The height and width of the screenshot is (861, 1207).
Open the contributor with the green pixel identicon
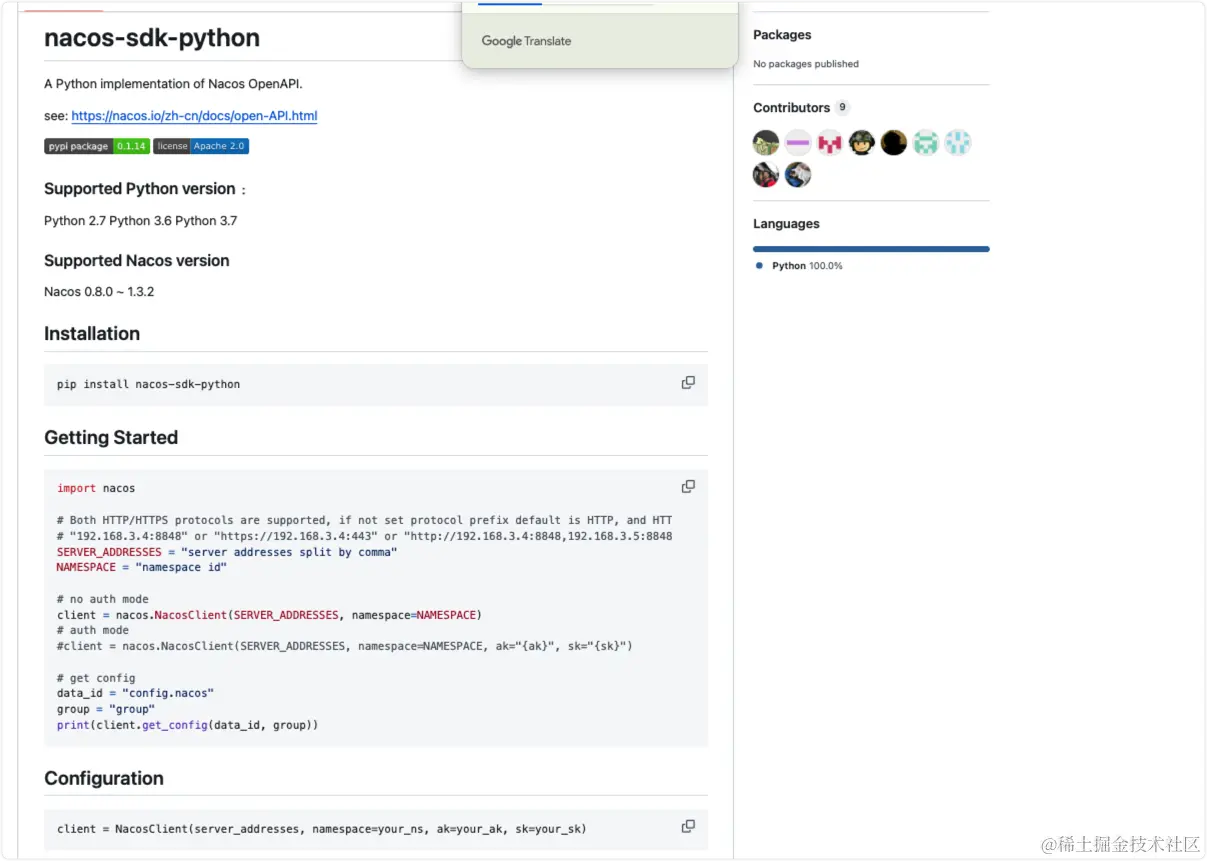pyautogui.click(x=926, y=143)
